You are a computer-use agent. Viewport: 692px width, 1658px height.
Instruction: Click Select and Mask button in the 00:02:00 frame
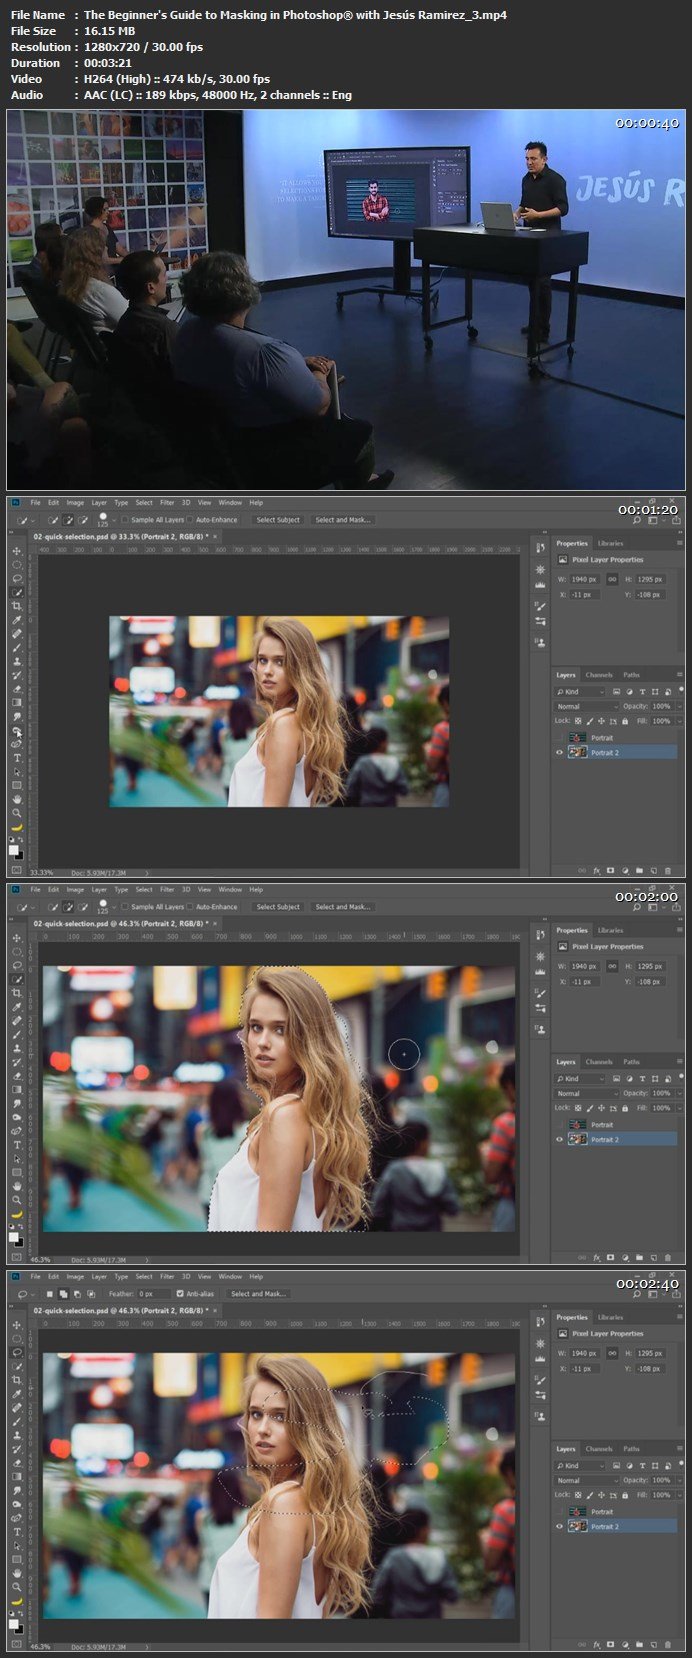344,907
